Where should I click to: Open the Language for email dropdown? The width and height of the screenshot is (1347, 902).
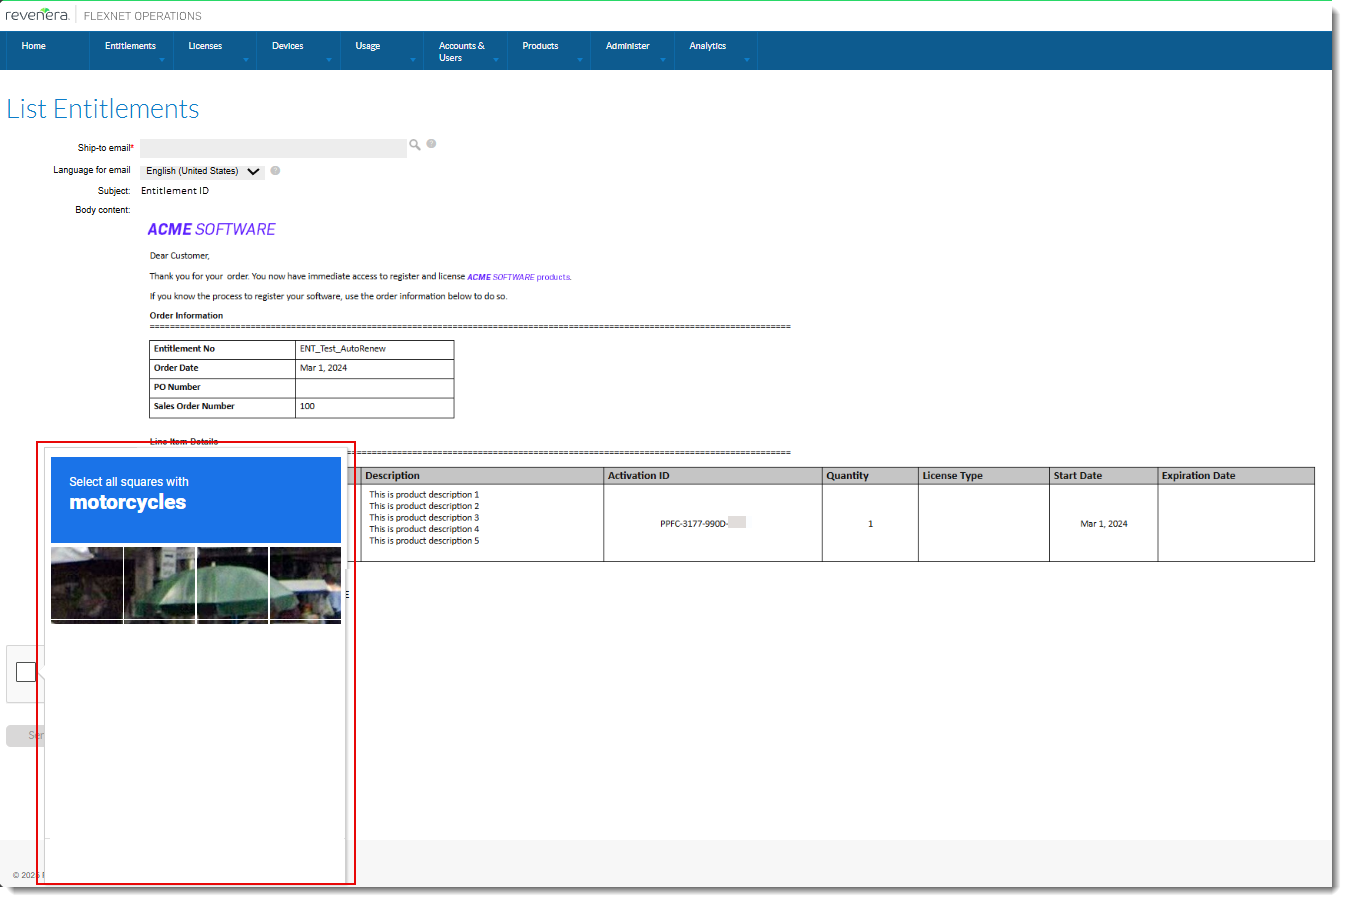click(x=203, y=171)
